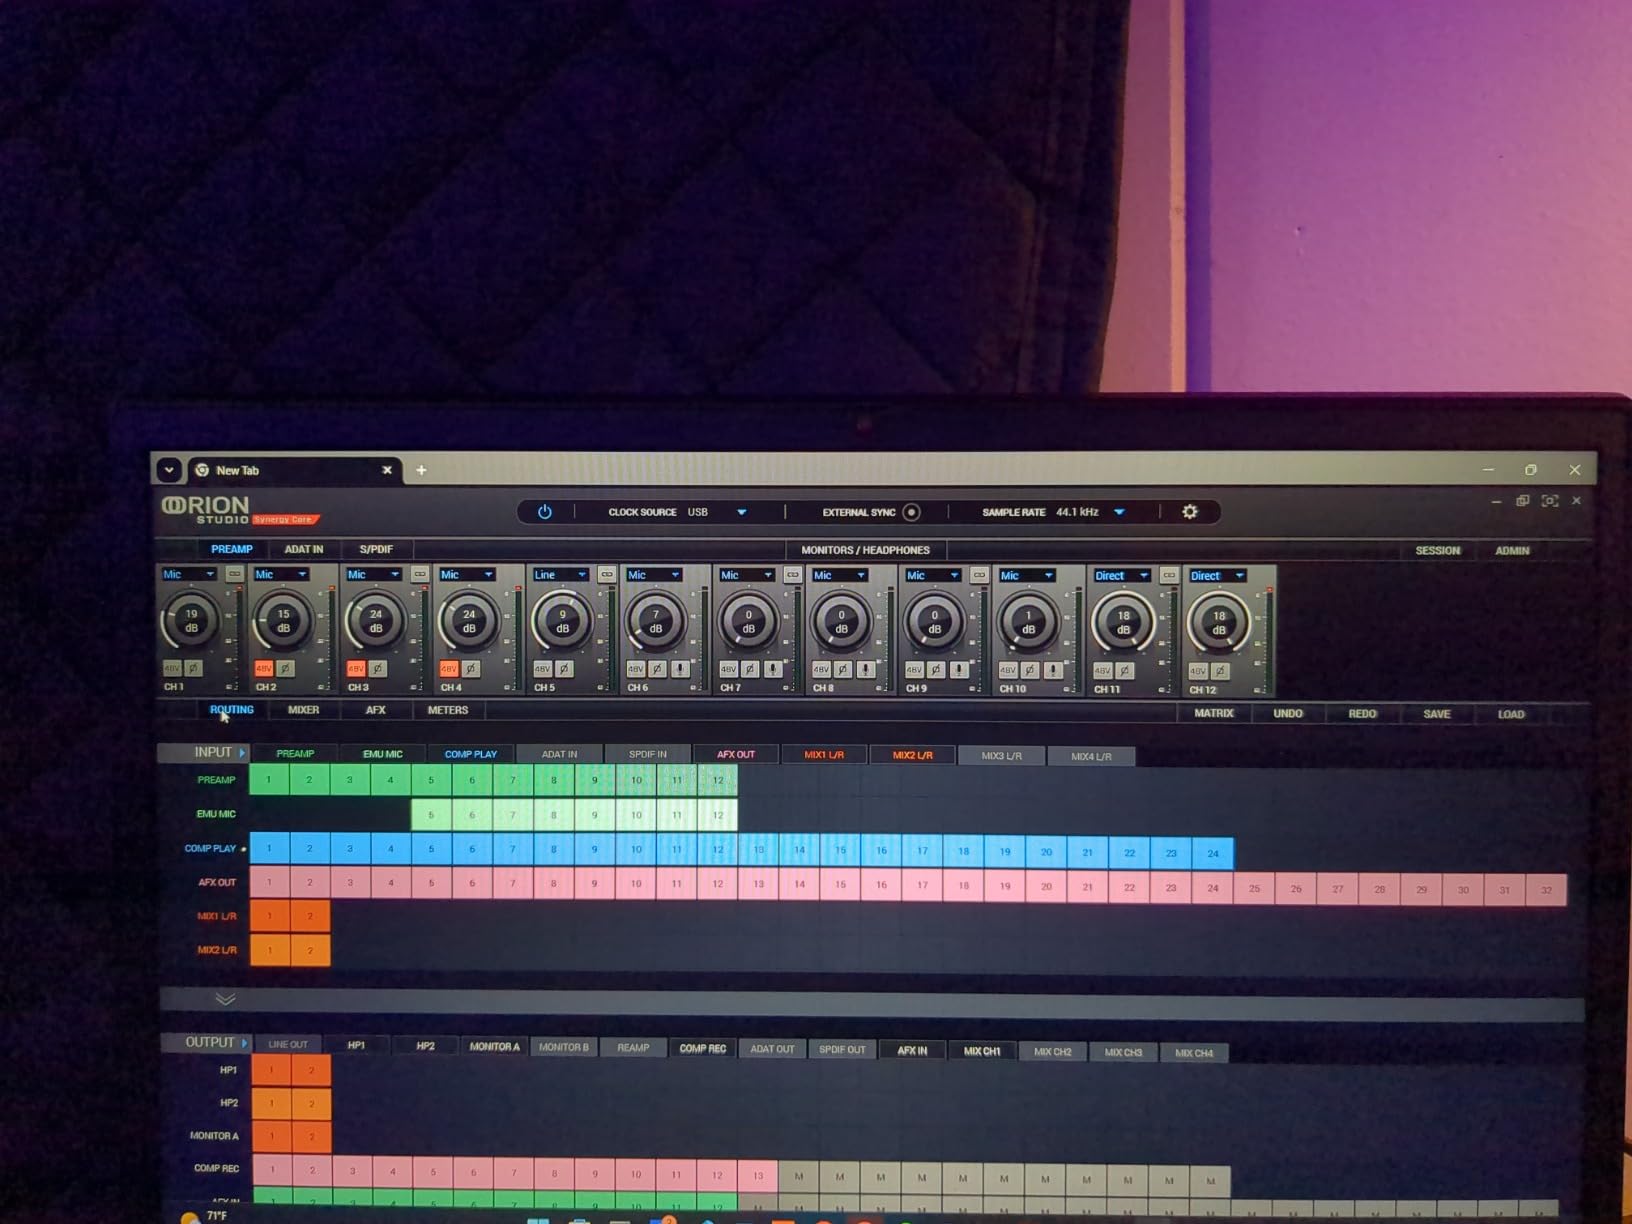The height and width of the screenshot is (1224, 1632).
Task: Invert phase on CH 4
Action: point(472,668)
